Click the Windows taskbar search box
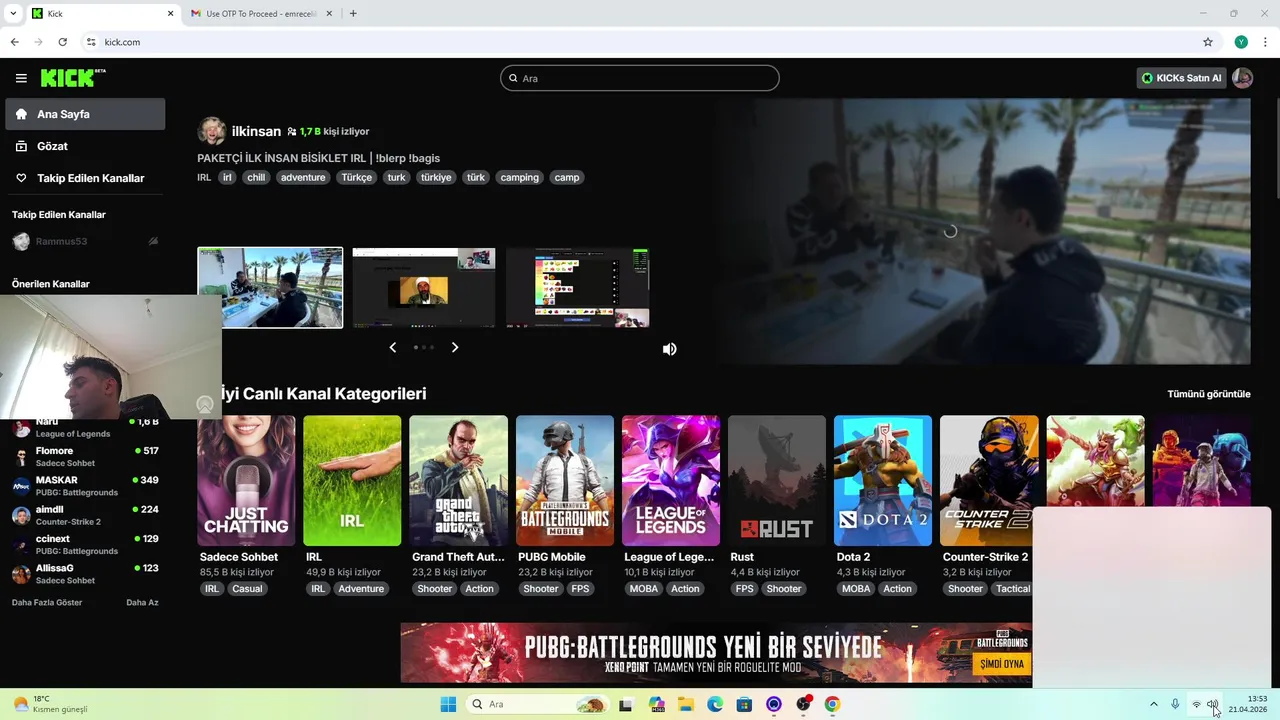This screenshot has width=1280, height=720. pos(538,704)
